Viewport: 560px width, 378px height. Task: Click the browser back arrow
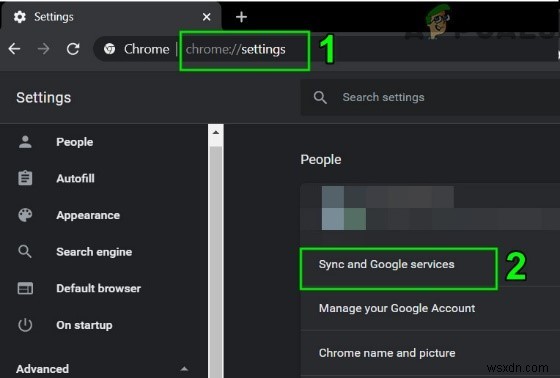tap(14, 49)
